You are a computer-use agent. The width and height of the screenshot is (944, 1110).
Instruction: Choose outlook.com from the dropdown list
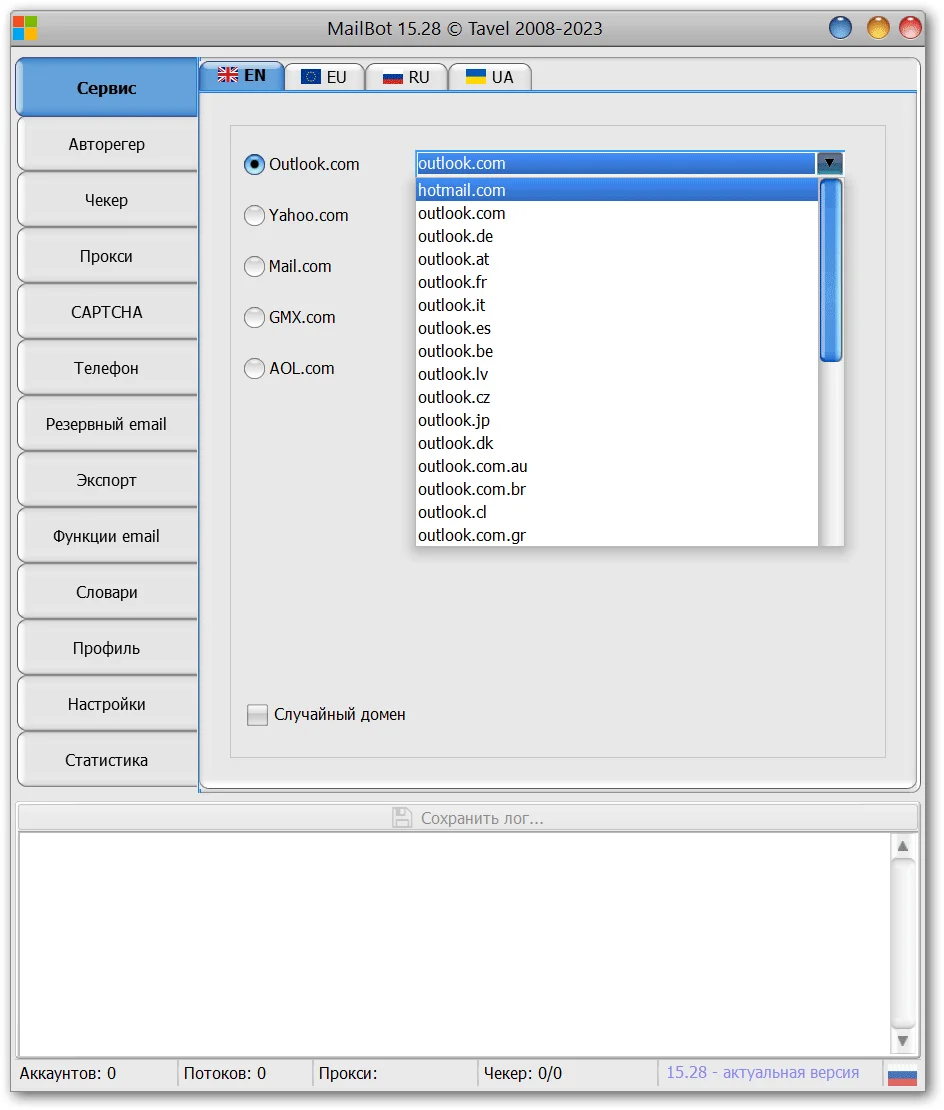(617, 213)
